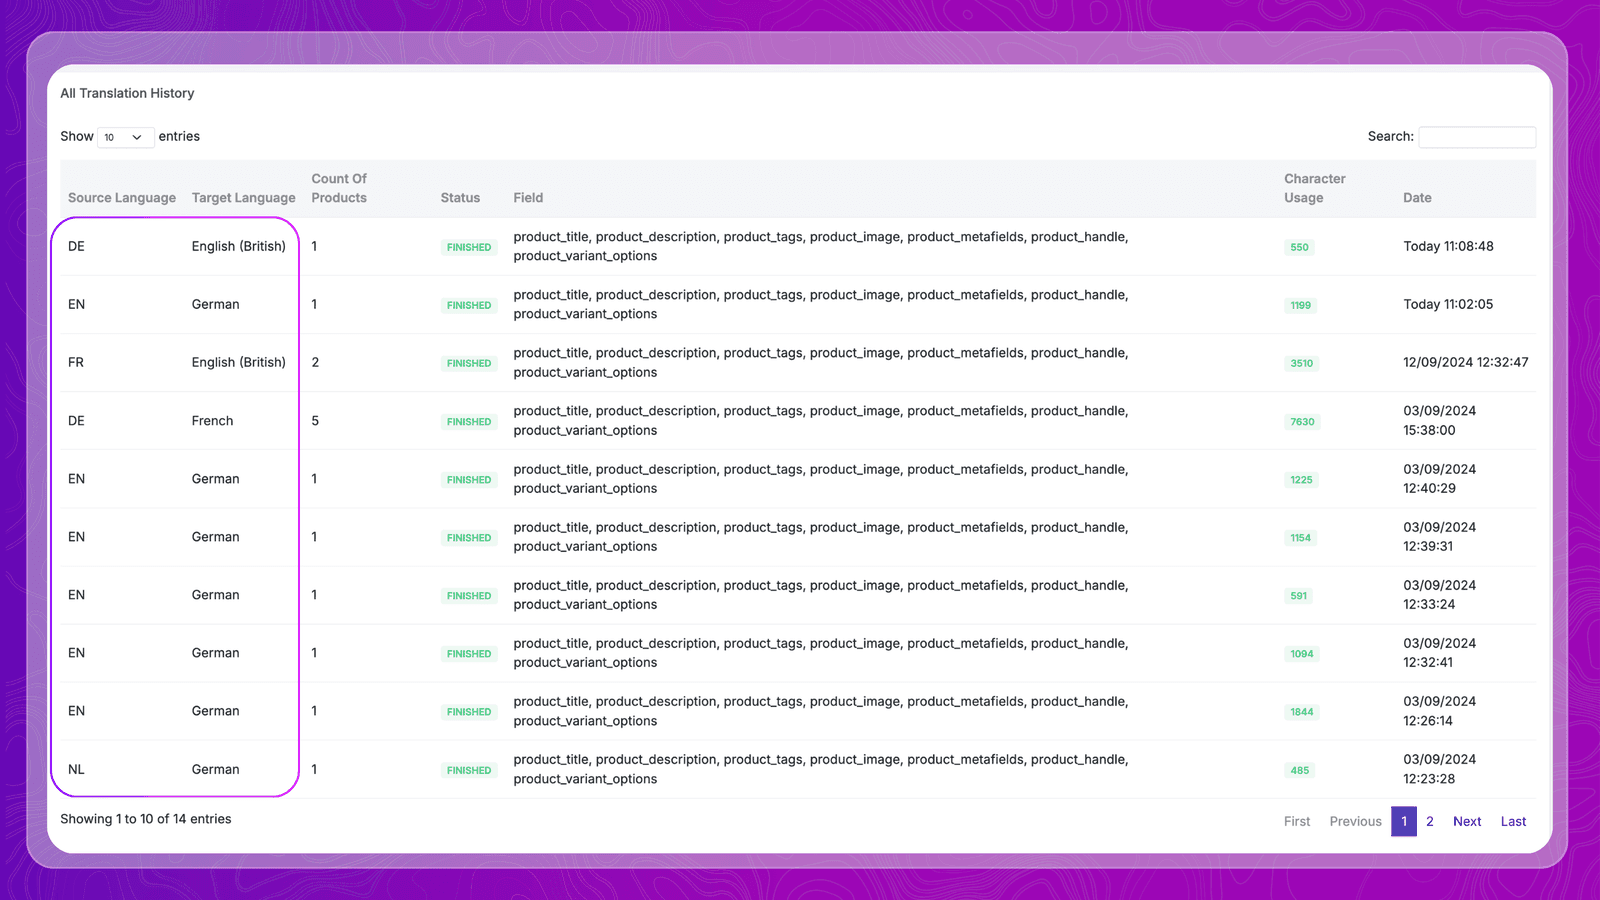Sort table by Target Language column

click(x=243, y=198)
